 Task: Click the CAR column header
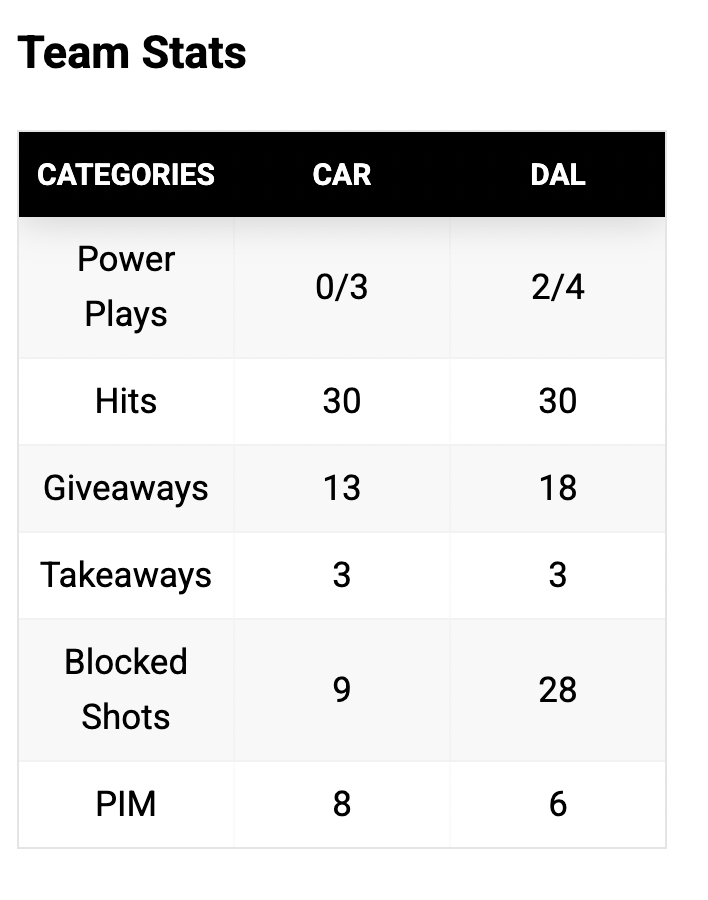tap(342, 175)
